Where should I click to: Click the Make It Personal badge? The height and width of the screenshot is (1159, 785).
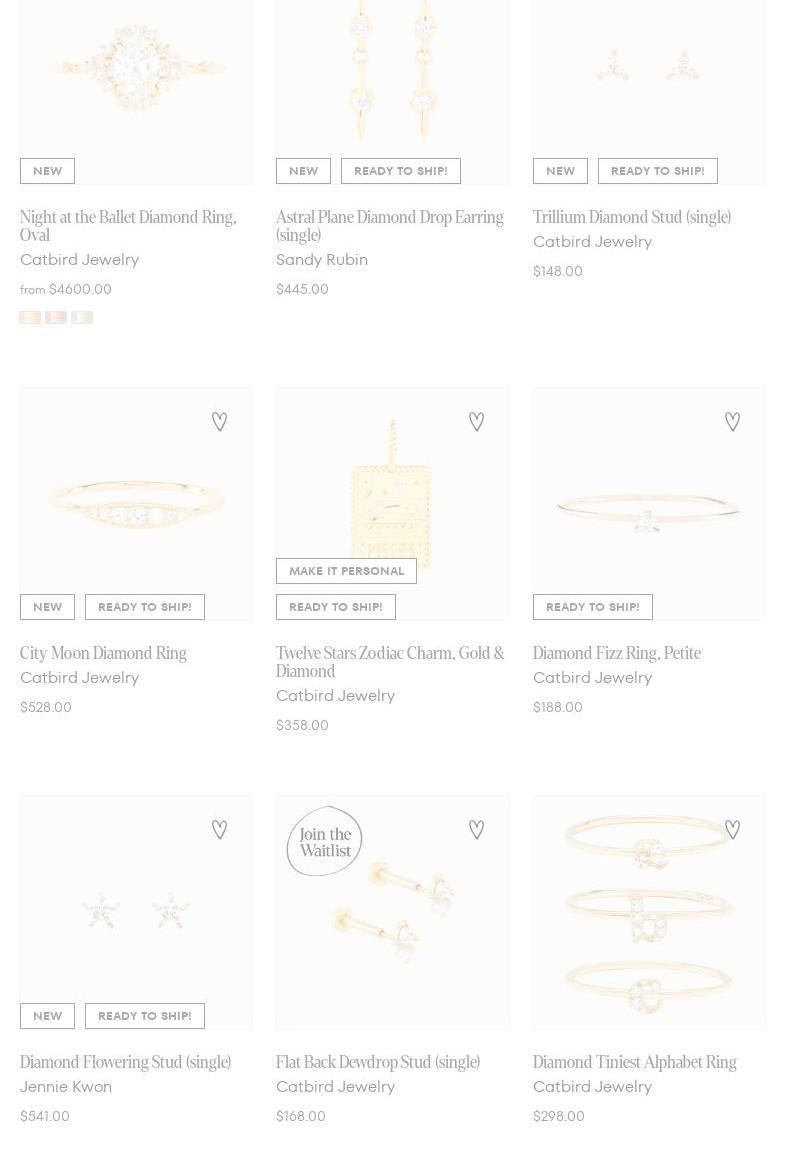[346, 571]
